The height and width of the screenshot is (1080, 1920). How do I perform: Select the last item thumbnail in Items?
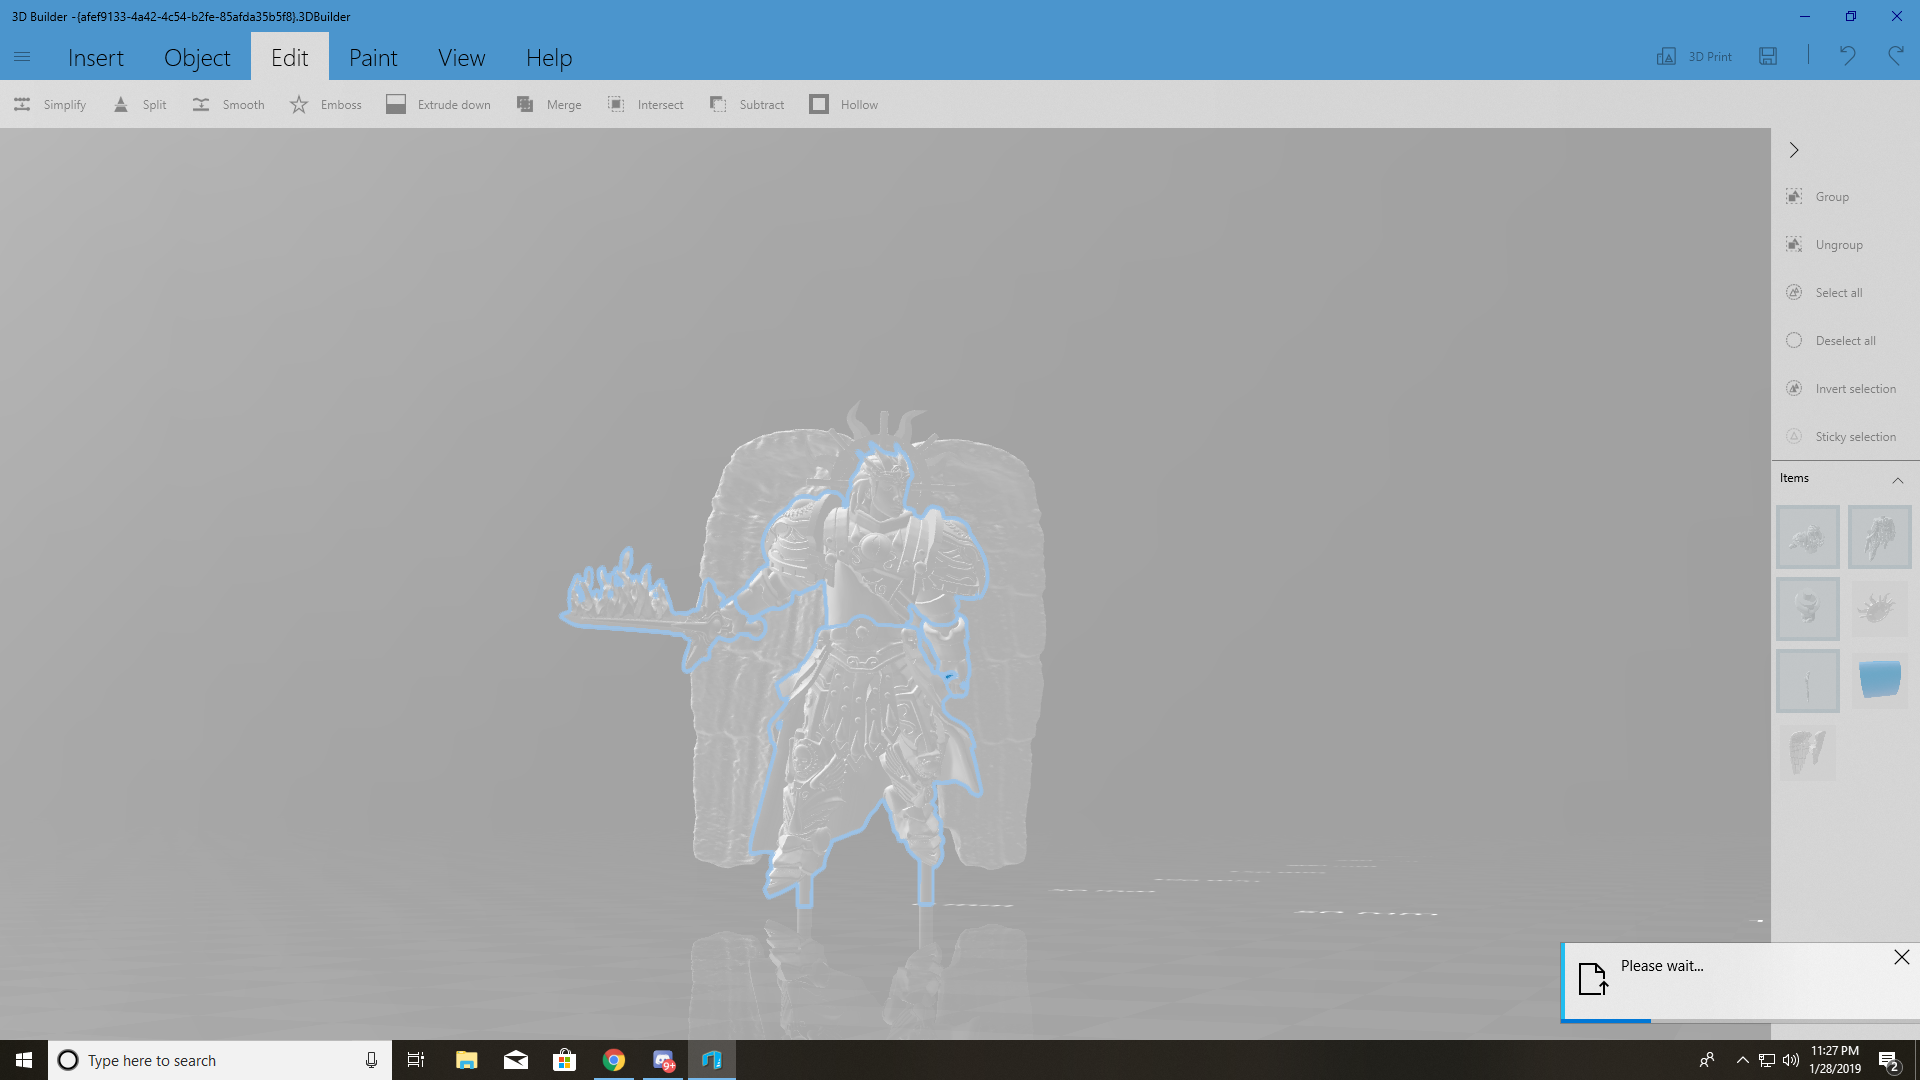click(1807, 753)
